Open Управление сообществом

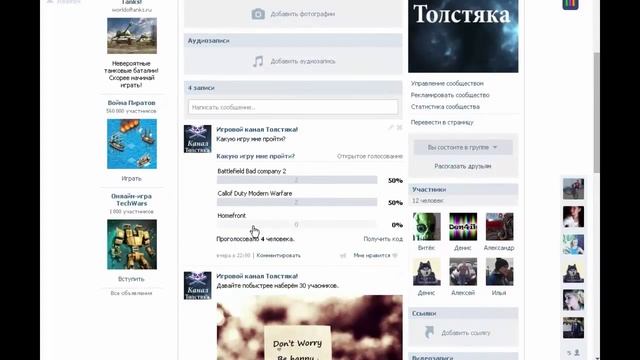coord(447,83)
